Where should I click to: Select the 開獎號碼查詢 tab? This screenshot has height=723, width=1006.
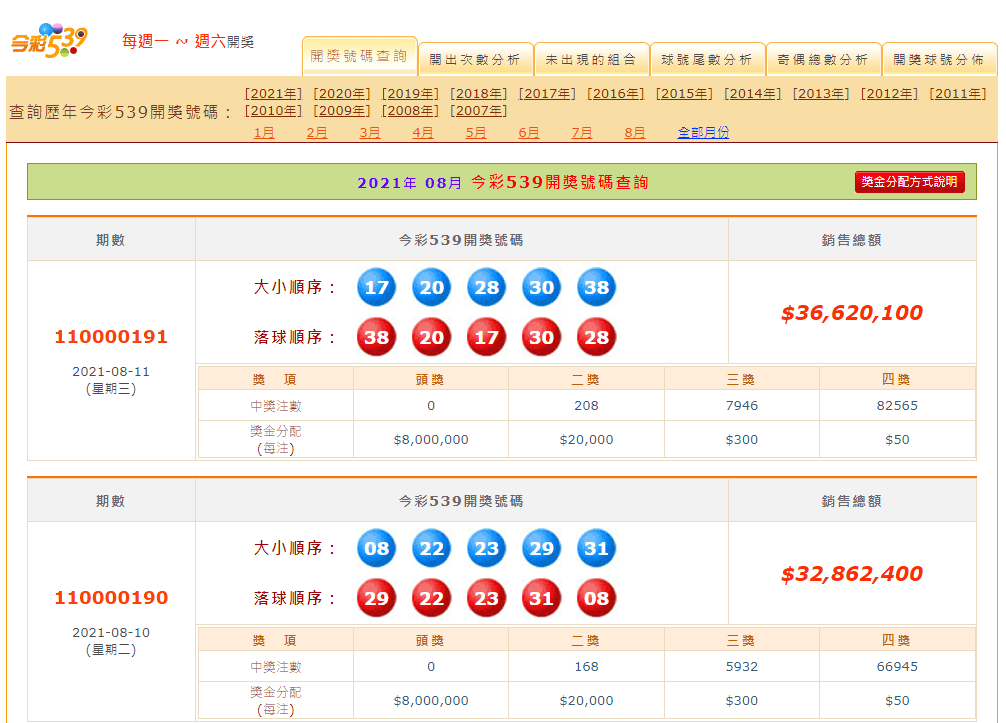(359, 56)
